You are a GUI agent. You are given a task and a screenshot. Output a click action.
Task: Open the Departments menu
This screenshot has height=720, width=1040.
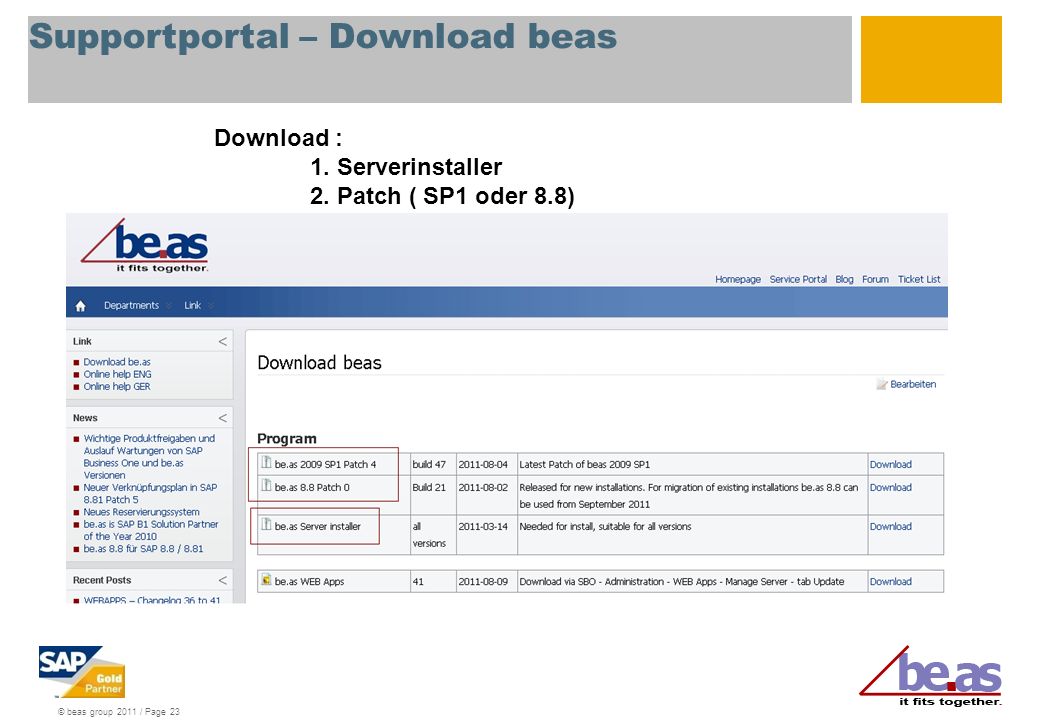pyautogui.click(x=131, y=306)
